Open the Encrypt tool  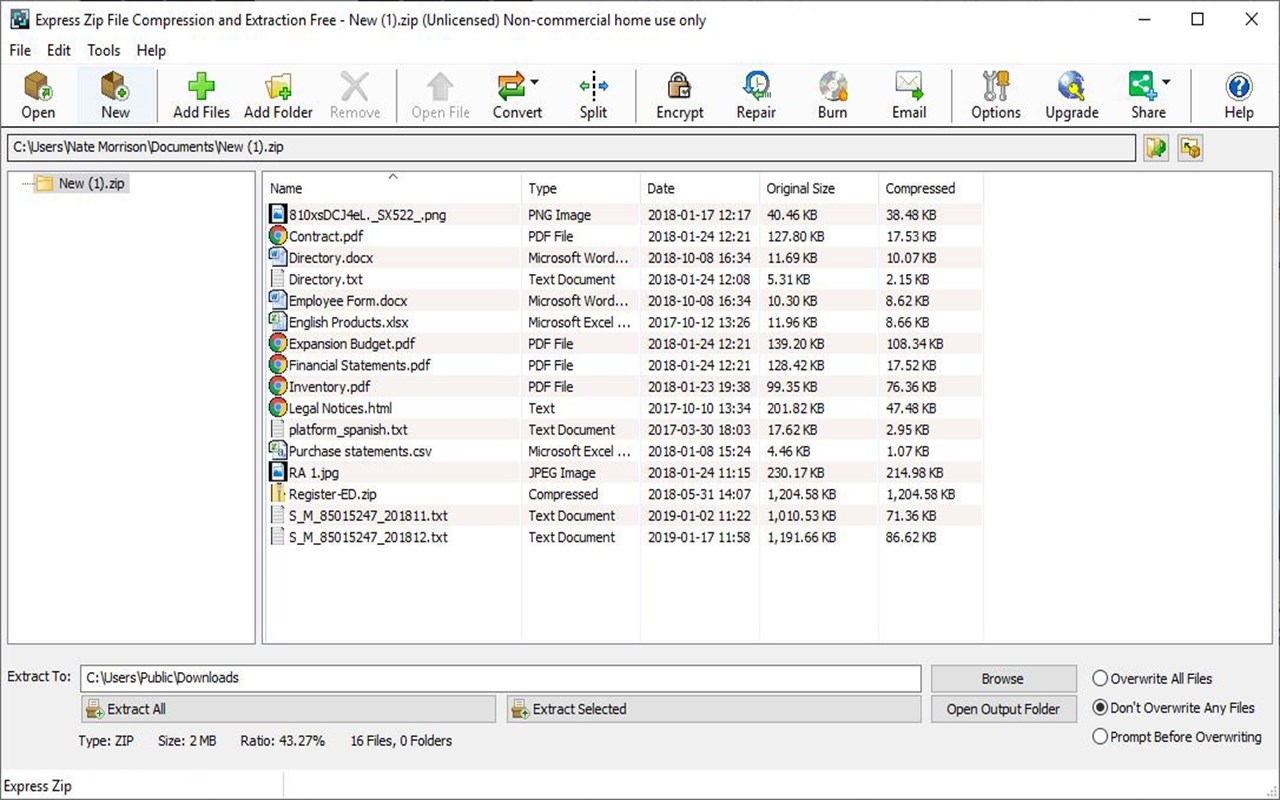(x=679, y=95)
